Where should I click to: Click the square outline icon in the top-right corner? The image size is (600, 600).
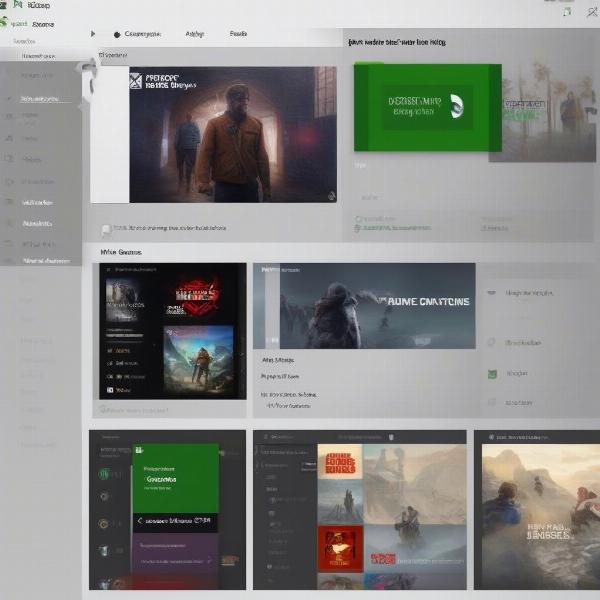567,12
